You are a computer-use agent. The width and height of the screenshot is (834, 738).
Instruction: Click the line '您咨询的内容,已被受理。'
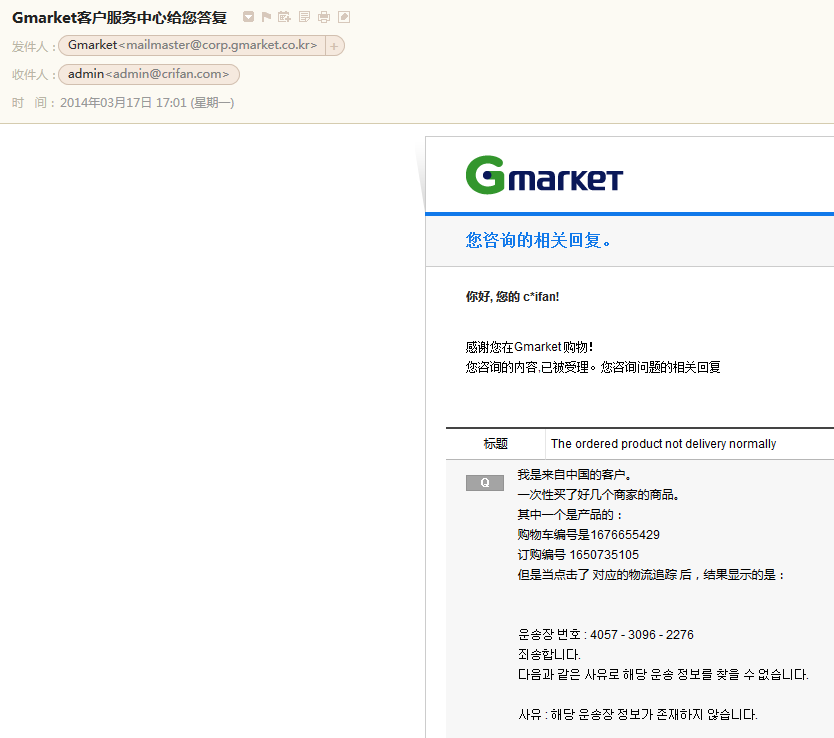point(530,367)
